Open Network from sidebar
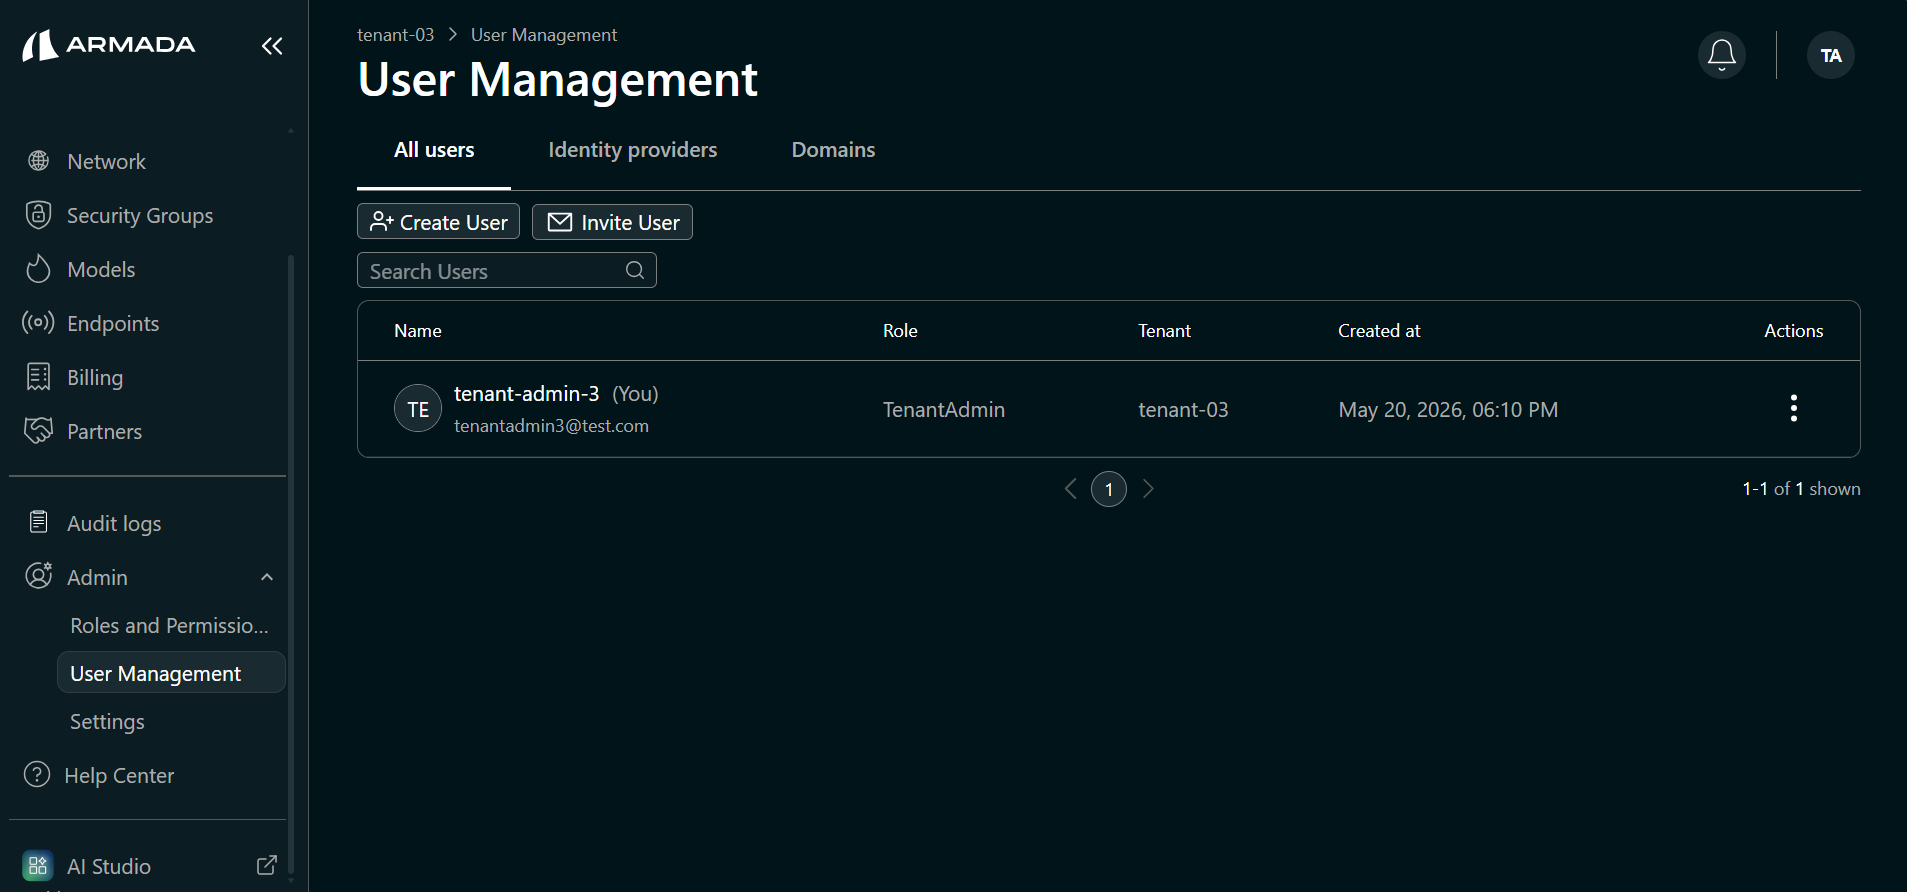Viewport: 1907px width, 892px height. click(106, 162)
